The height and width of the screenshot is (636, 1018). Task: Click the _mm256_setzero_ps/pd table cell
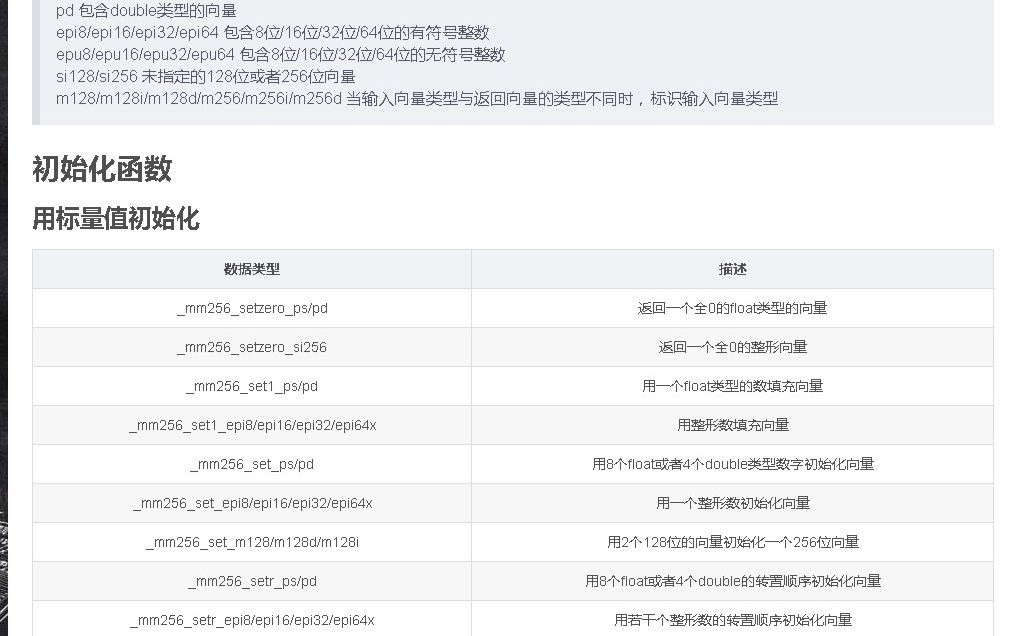click(x=250, y=308)
